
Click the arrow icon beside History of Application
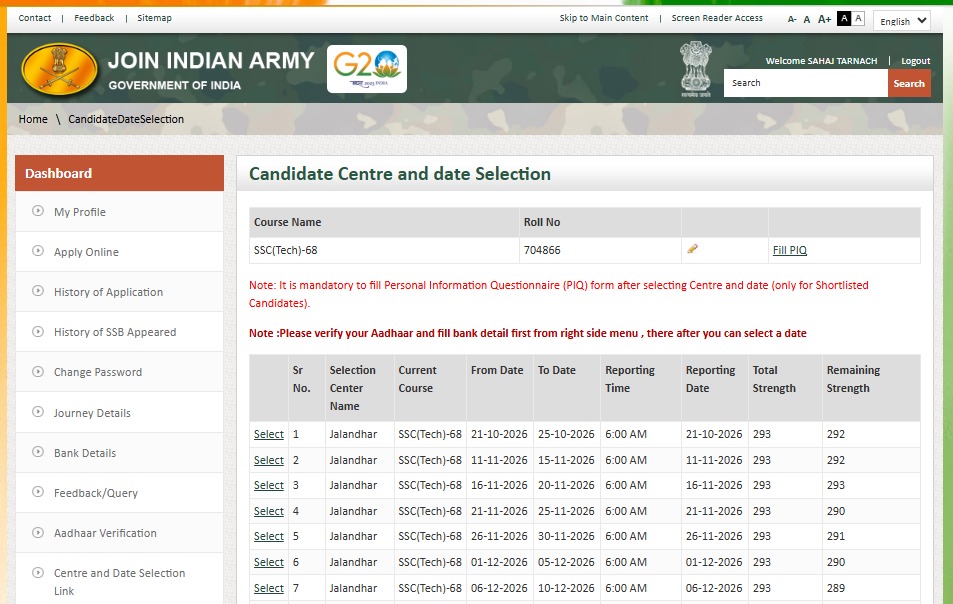tap(38, 291)
